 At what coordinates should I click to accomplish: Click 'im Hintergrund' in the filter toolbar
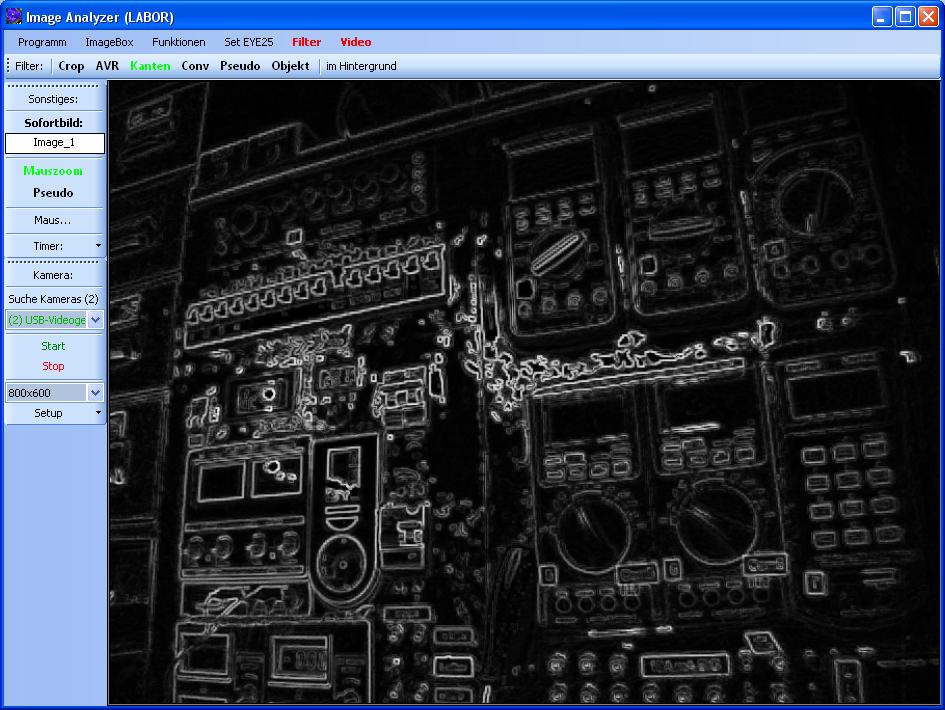point(361,66)
